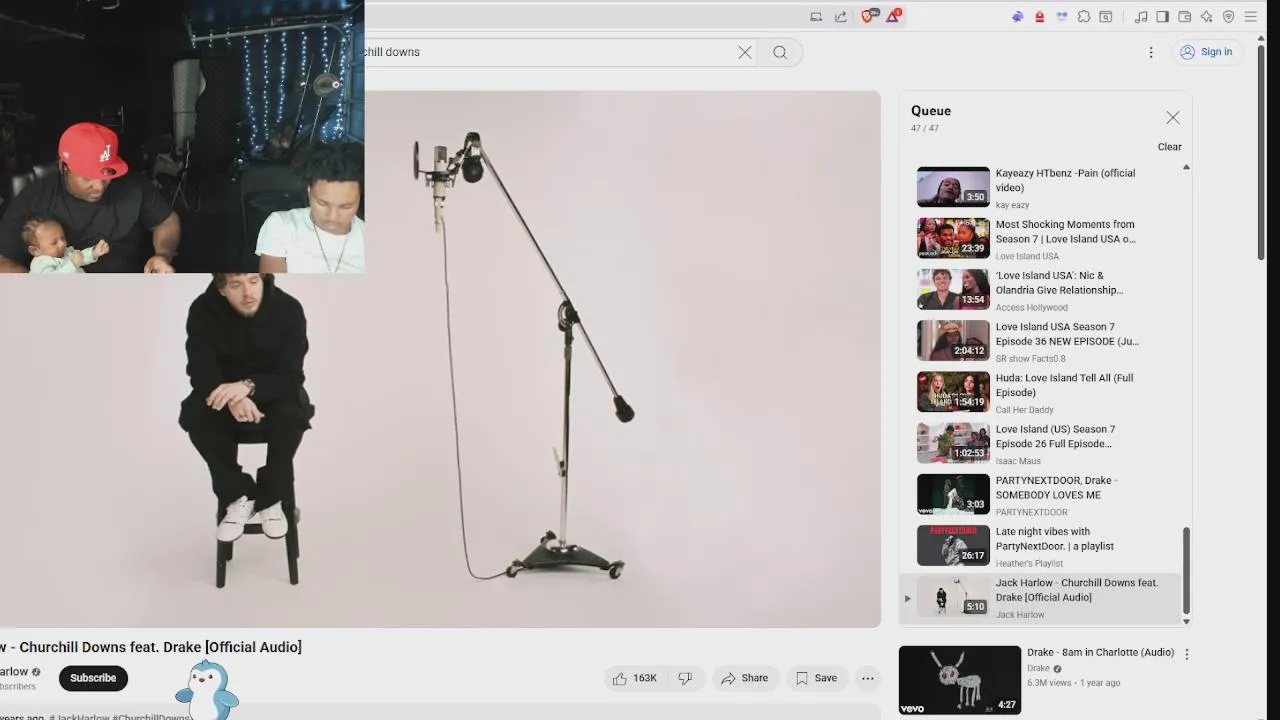The height and width of the screenshot is (720, 1280).
Task: Open Brave Shields lion icon
Action: tap(868, 16)
